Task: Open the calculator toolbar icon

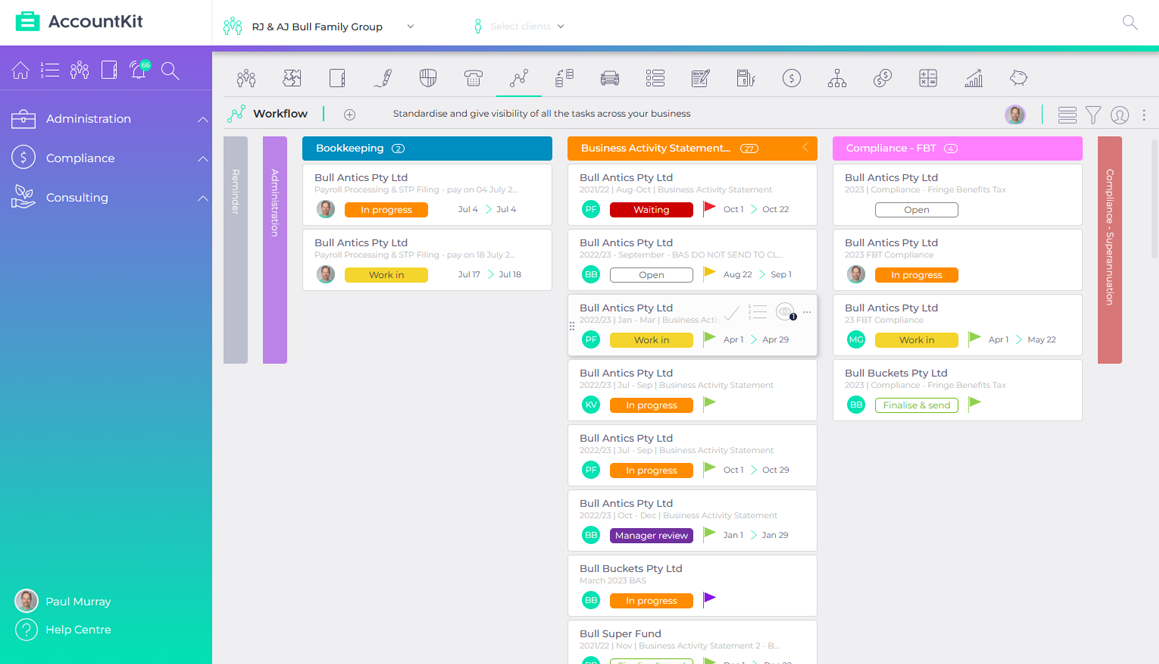Action: (x=928, y=78)
